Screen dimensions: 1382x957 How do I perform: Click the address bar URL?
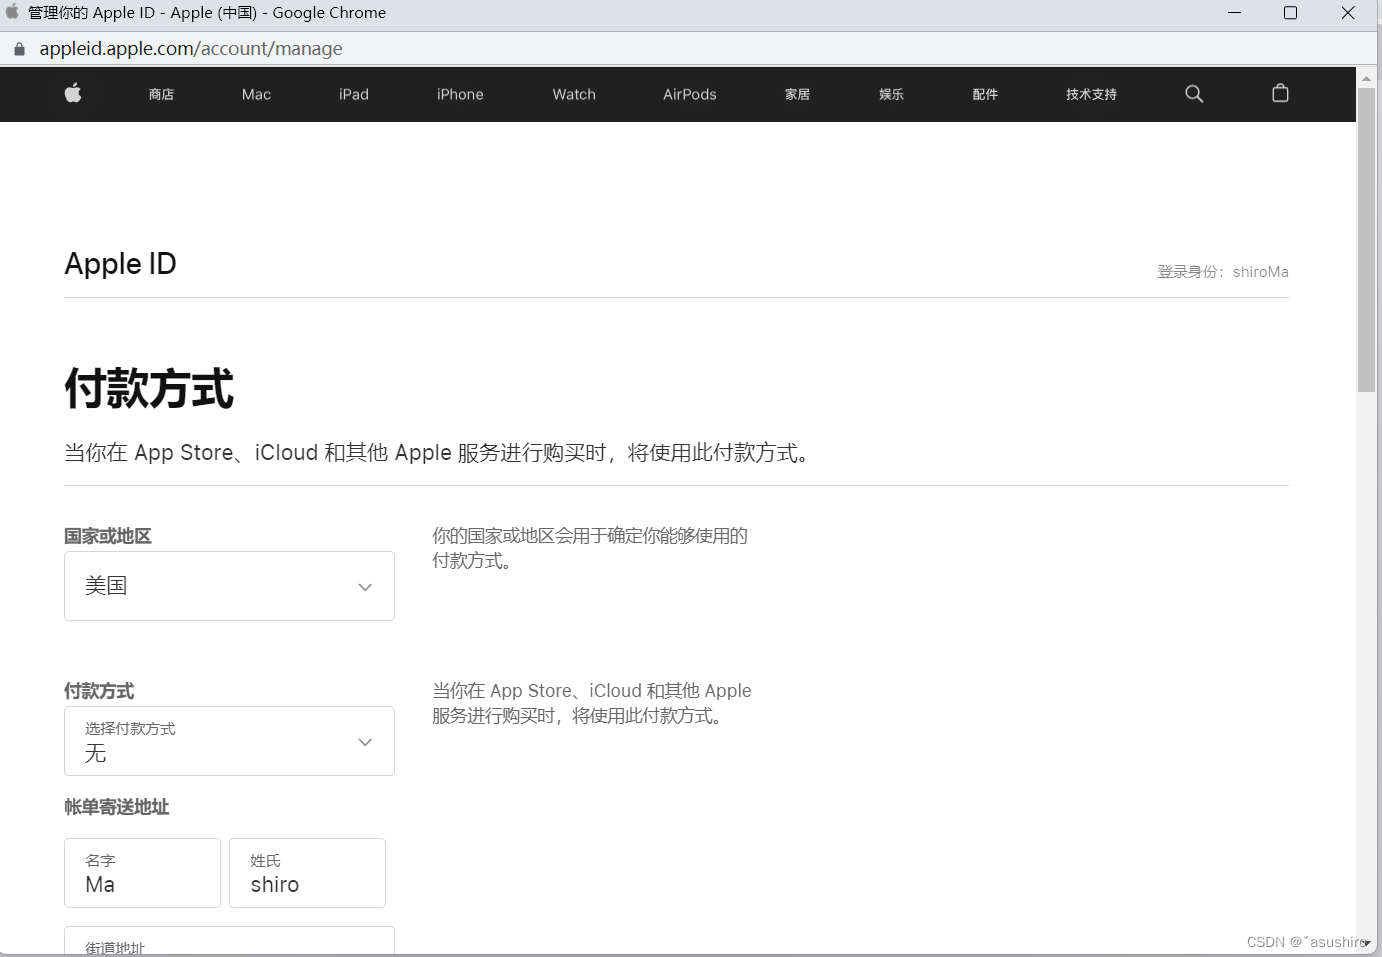click(191, 49)
